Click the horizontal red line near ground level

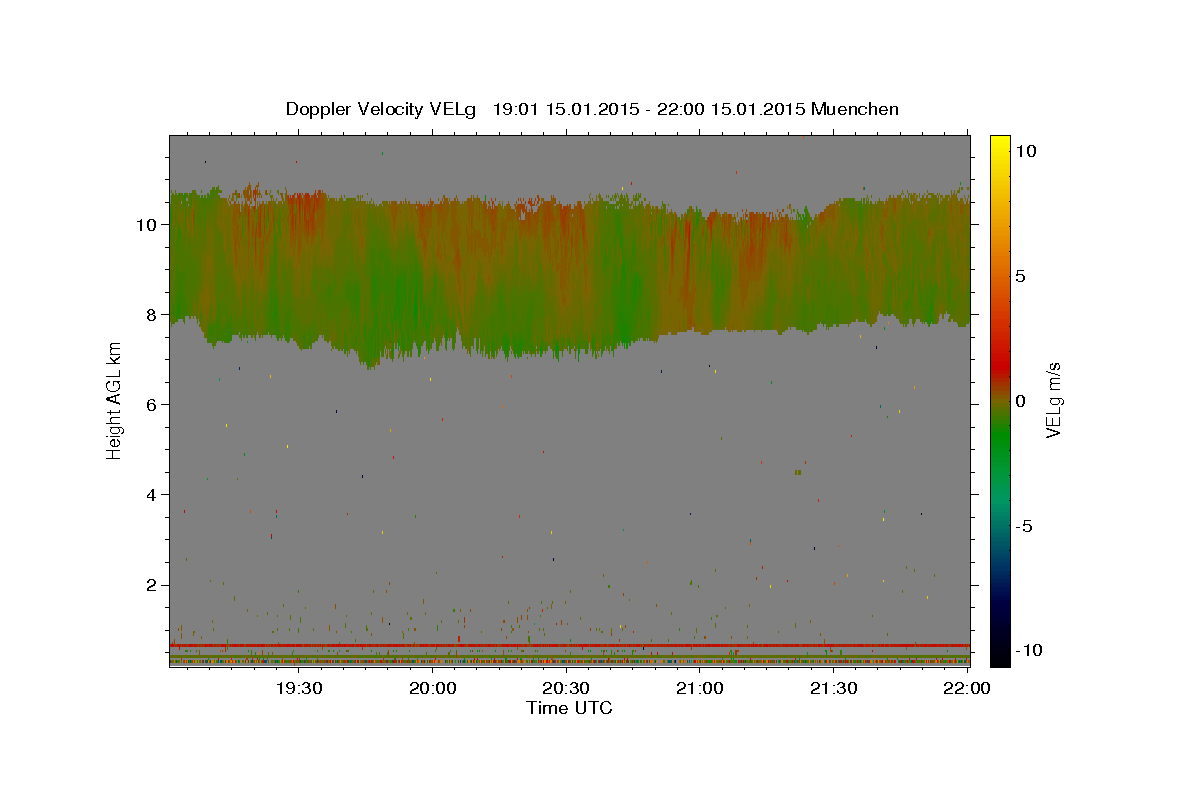[x=570, y=645]
